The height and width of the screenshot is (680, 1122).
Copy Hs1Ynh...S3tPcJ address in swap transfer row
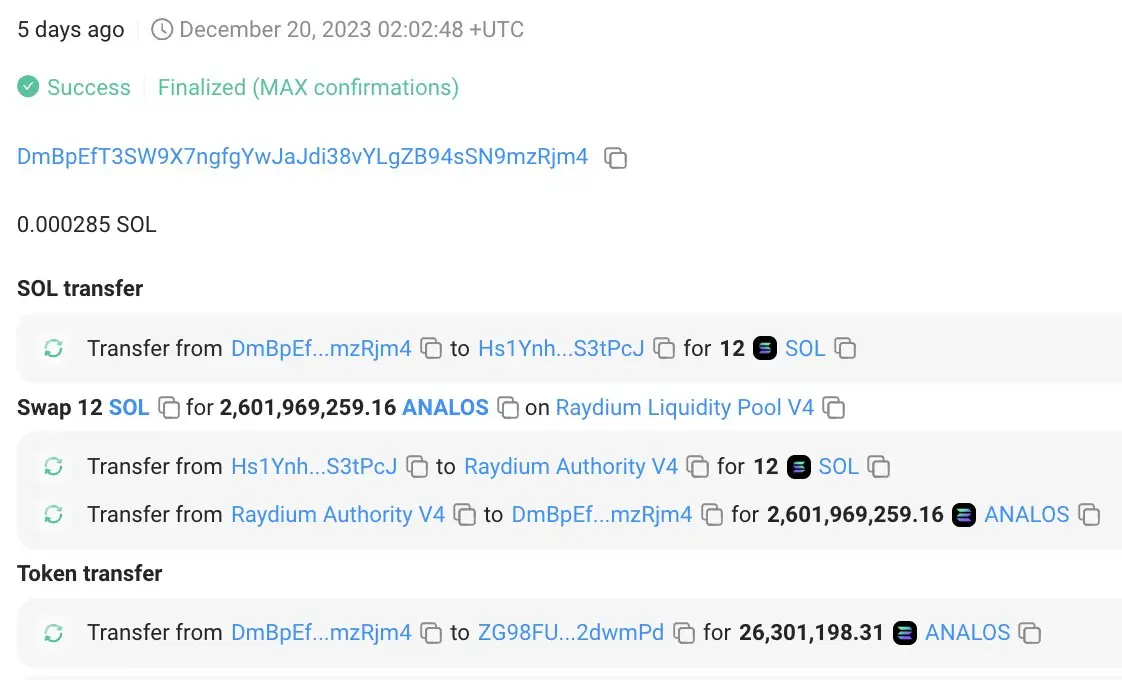(x=416, y=467)
